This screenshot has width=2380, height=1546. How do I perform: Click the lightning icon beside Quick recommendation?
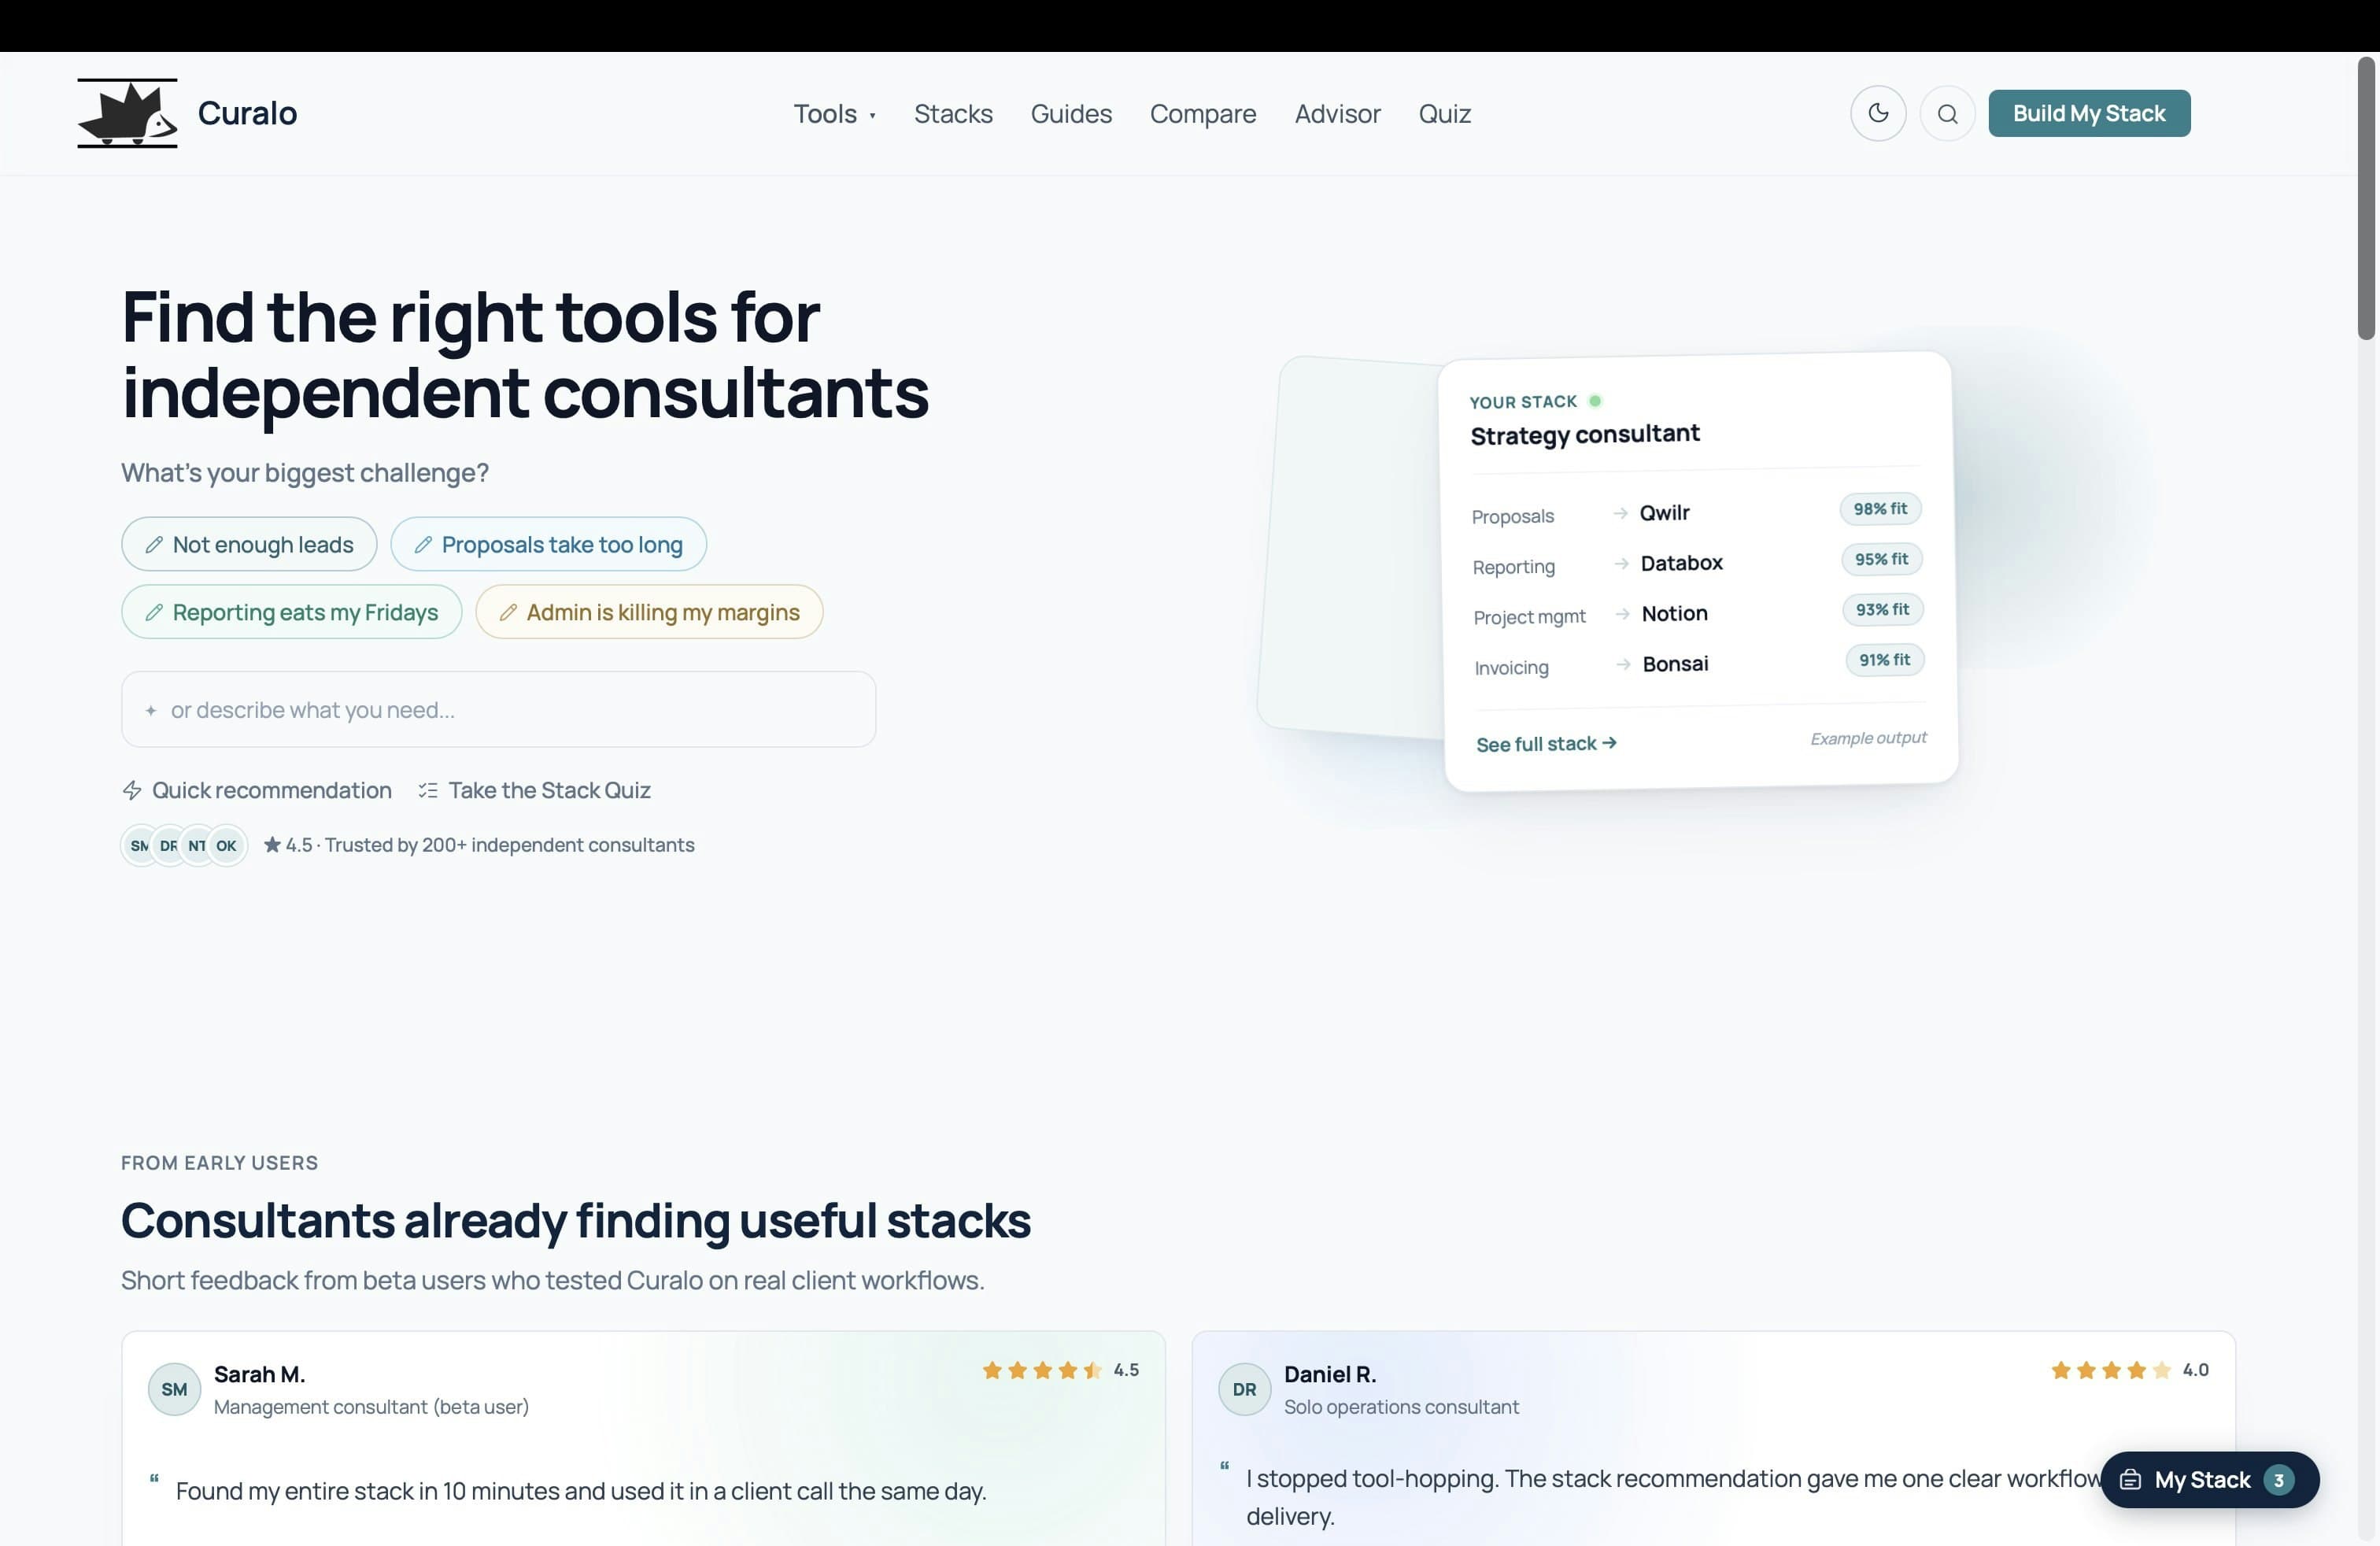coord(133,790)
